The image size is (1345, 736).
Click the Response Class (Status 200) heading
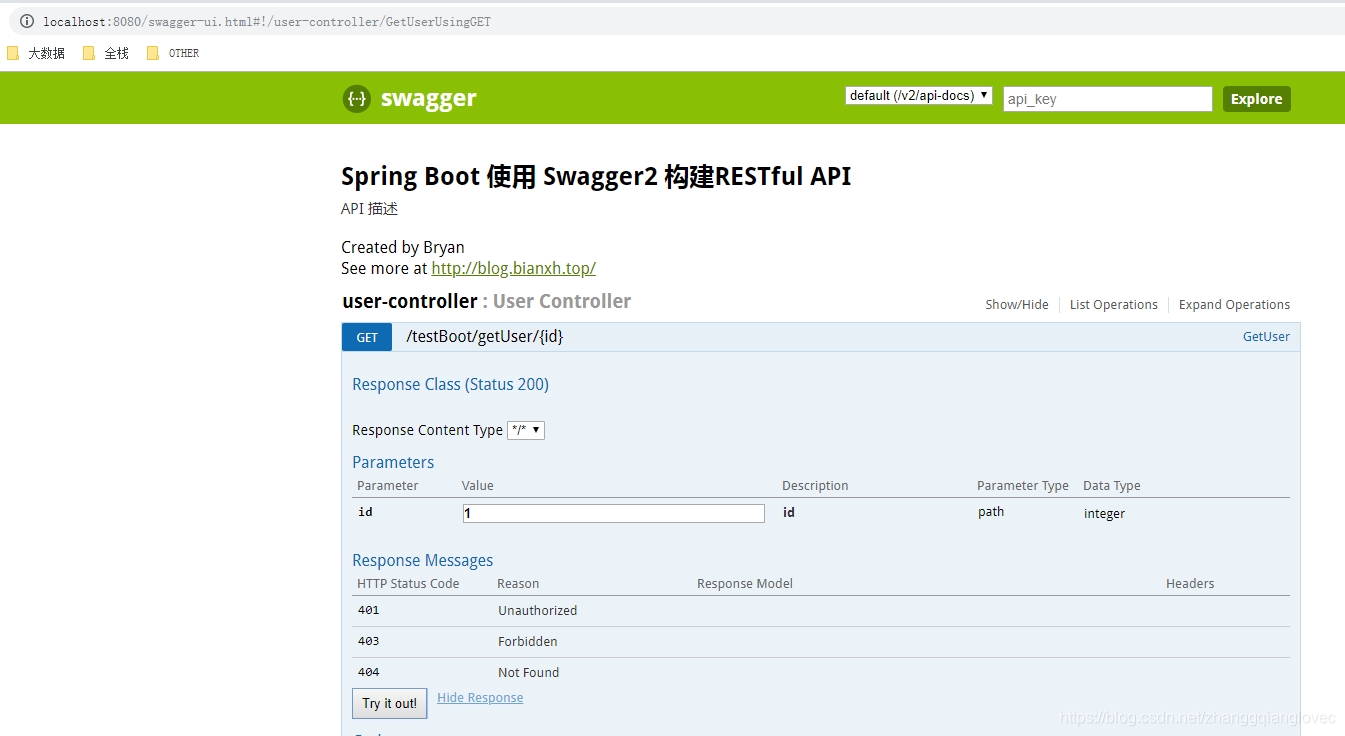[451, 384]
